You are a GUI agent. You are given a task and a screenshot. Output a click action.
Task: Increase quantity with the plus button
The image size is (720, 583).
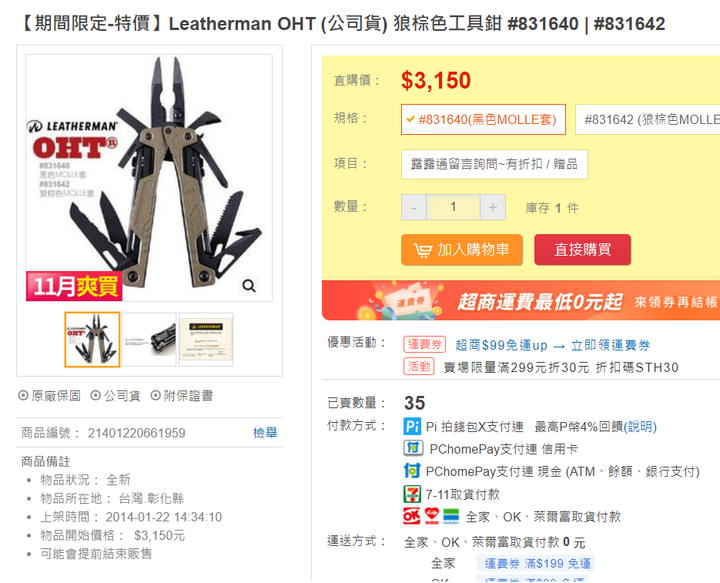493,207
